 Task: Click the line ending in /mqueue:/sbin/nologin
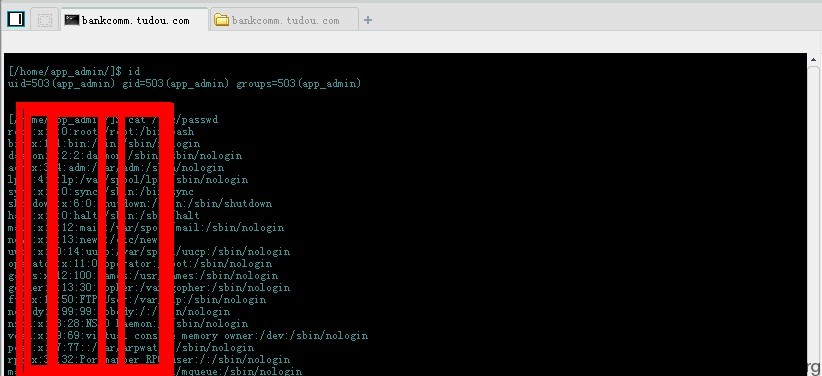pyautogui.click(x=155, y=371)
